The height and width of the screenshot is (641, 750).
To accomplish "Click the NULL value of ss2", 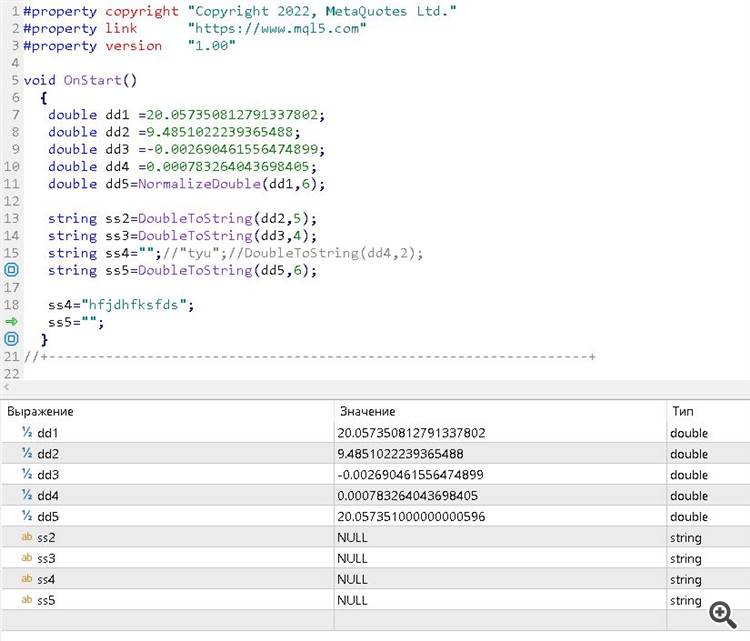I will (x=353, y=538).
